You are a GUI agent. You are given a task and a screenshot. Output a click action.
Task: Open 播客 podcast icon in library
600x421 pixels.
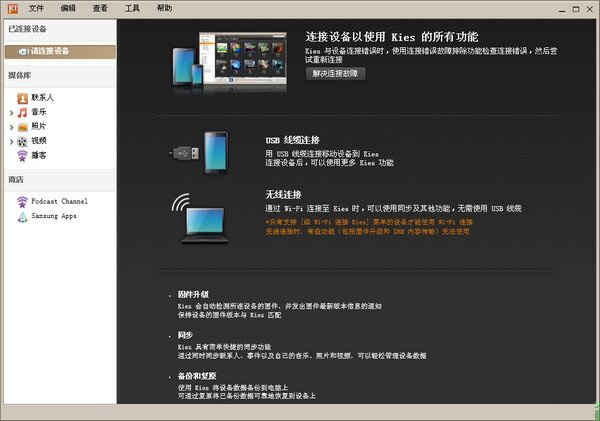pyautogui.click(x=22, y=155)
